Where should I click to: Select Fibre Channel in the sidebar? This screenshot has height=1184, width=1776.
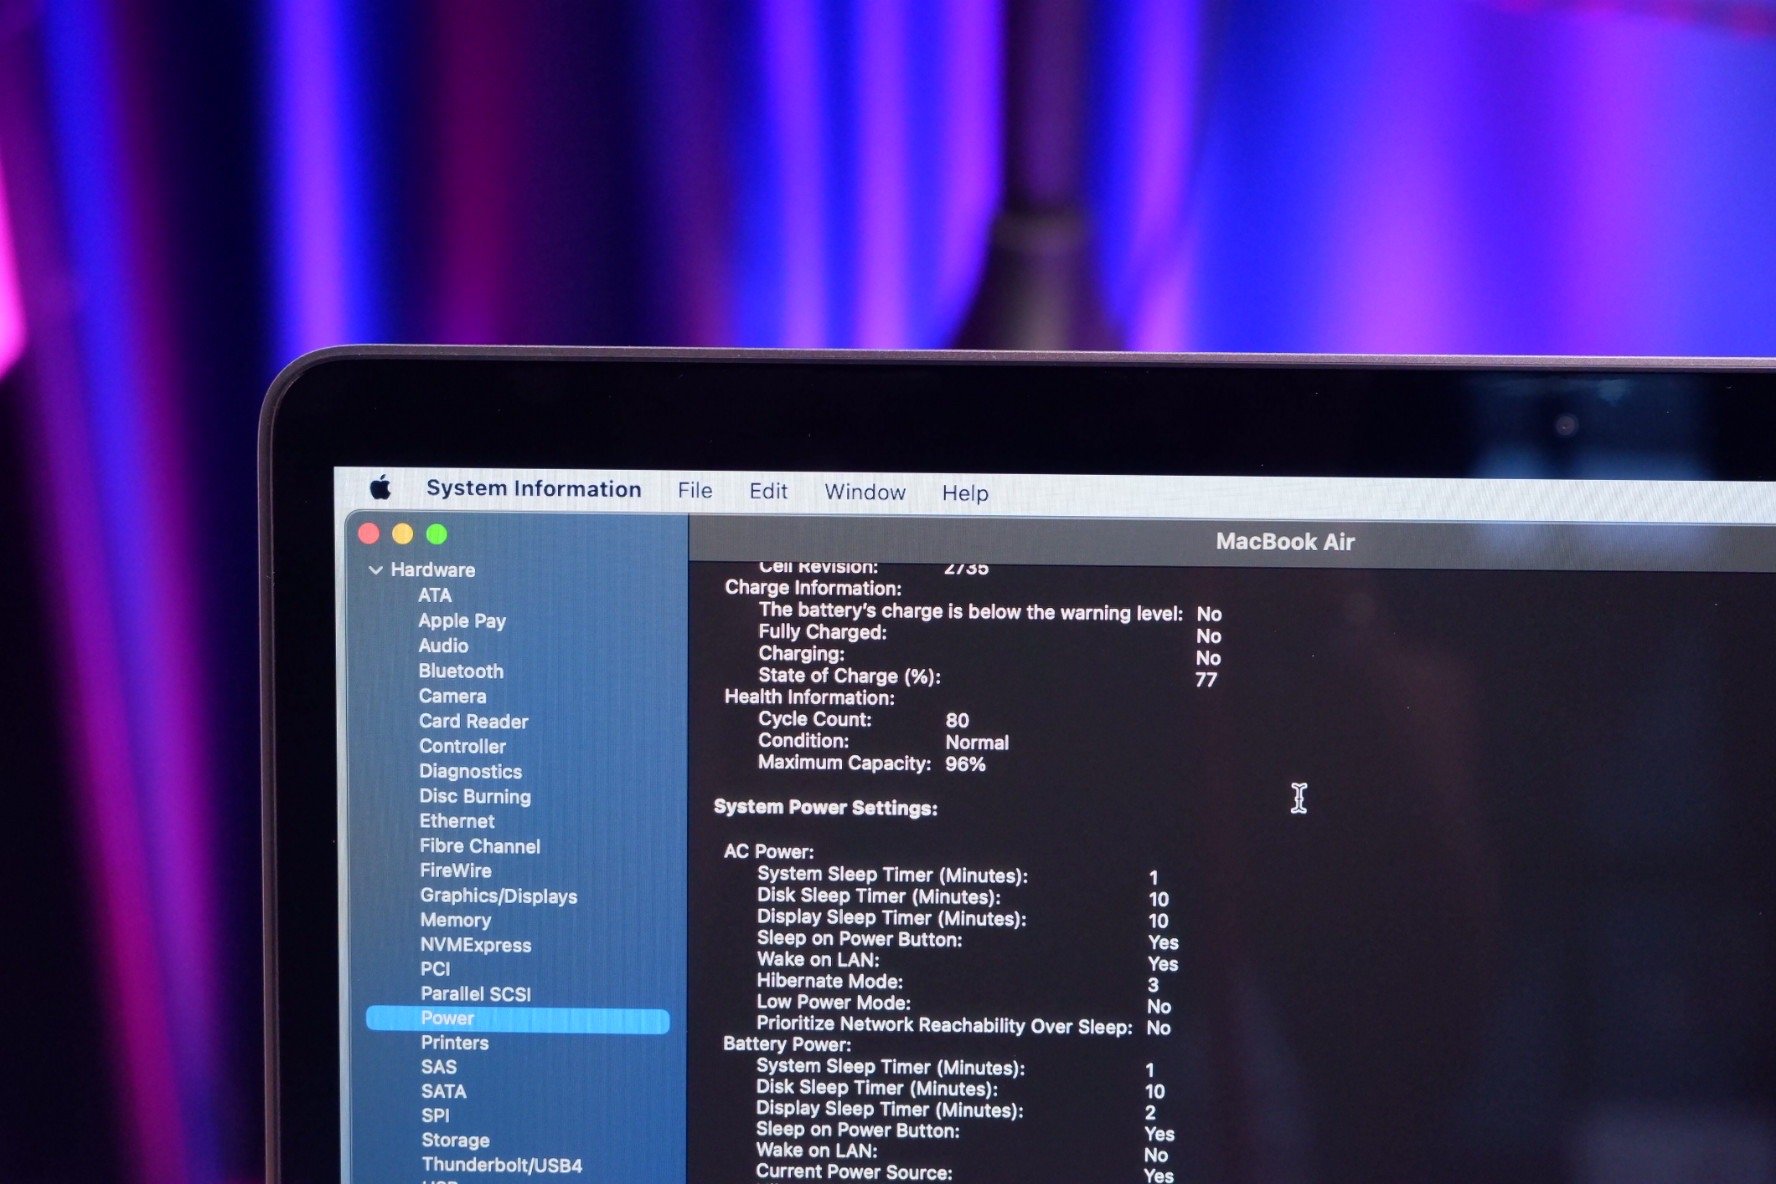480,846
